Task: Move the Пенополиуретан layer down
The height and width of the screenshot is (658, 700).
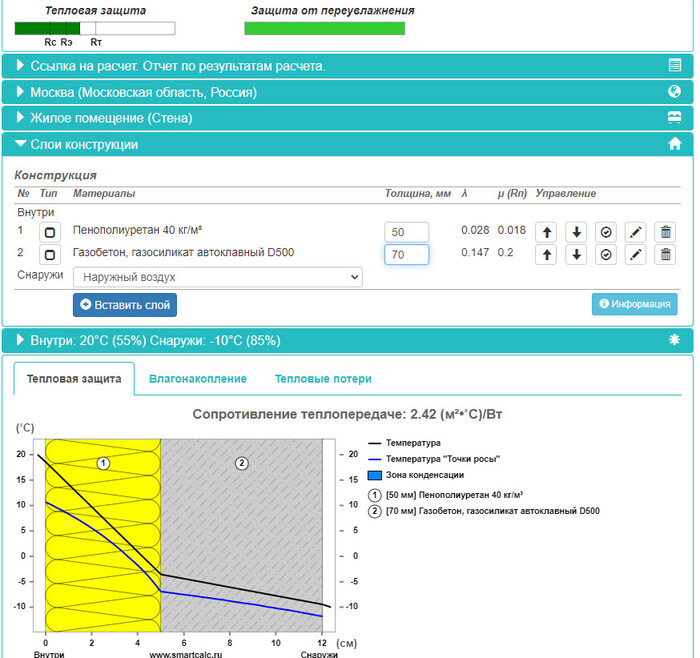Action: (x=577, y=231)
